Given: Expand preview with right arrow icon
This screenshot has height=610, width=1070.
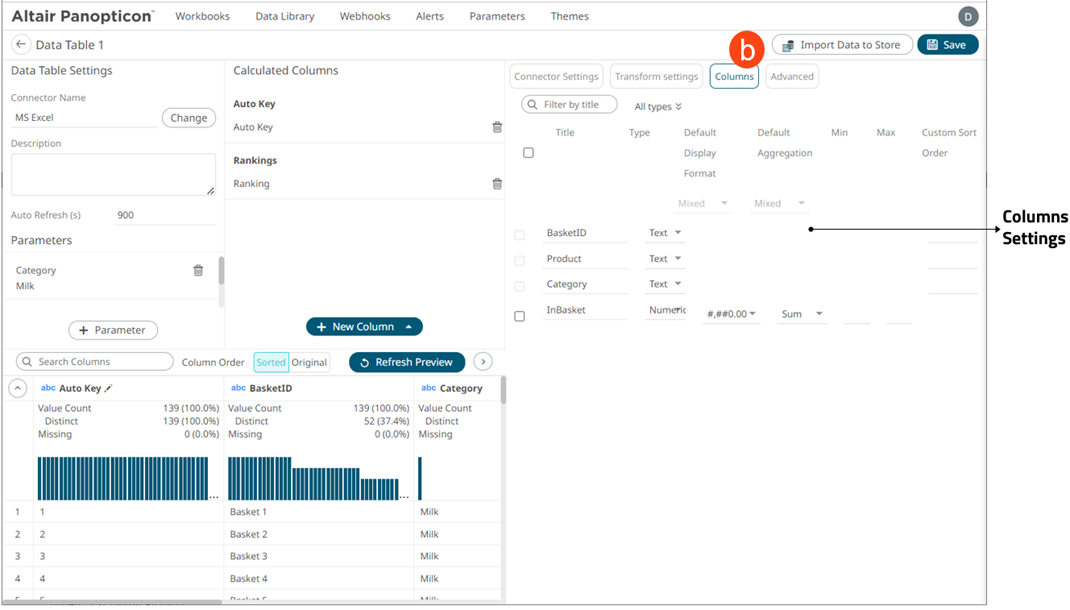Looking at the screenshot, I should tap(482, 362).
